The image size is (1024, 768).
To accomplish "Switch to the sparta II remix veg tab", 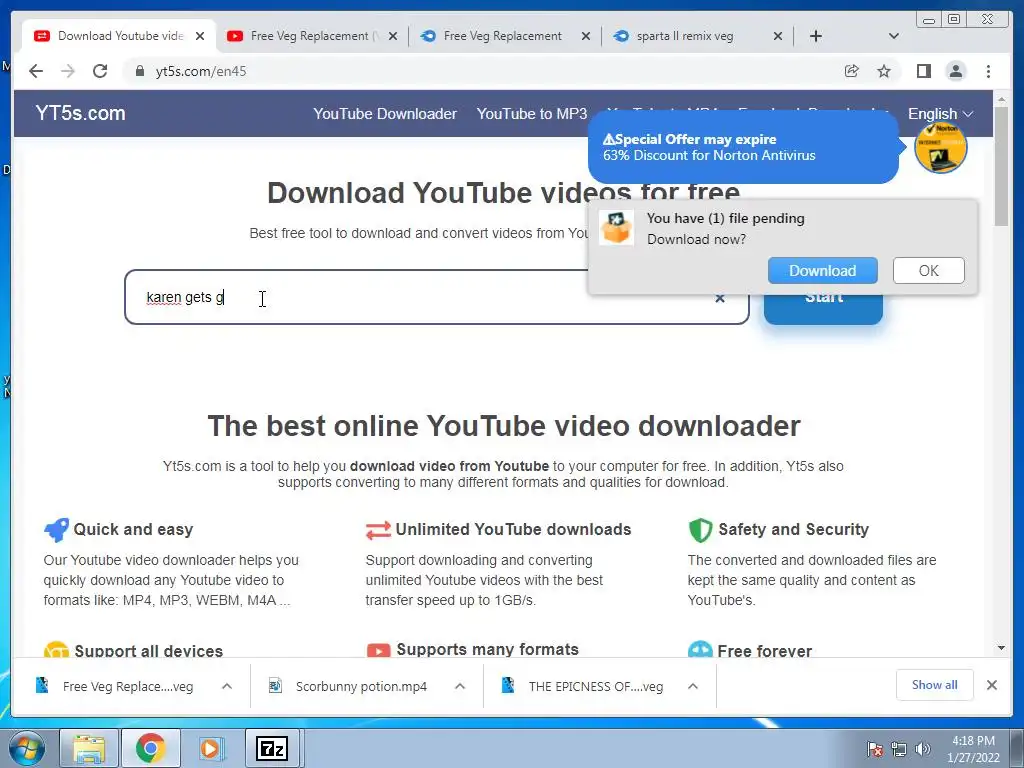I will [x=695, y=36].
